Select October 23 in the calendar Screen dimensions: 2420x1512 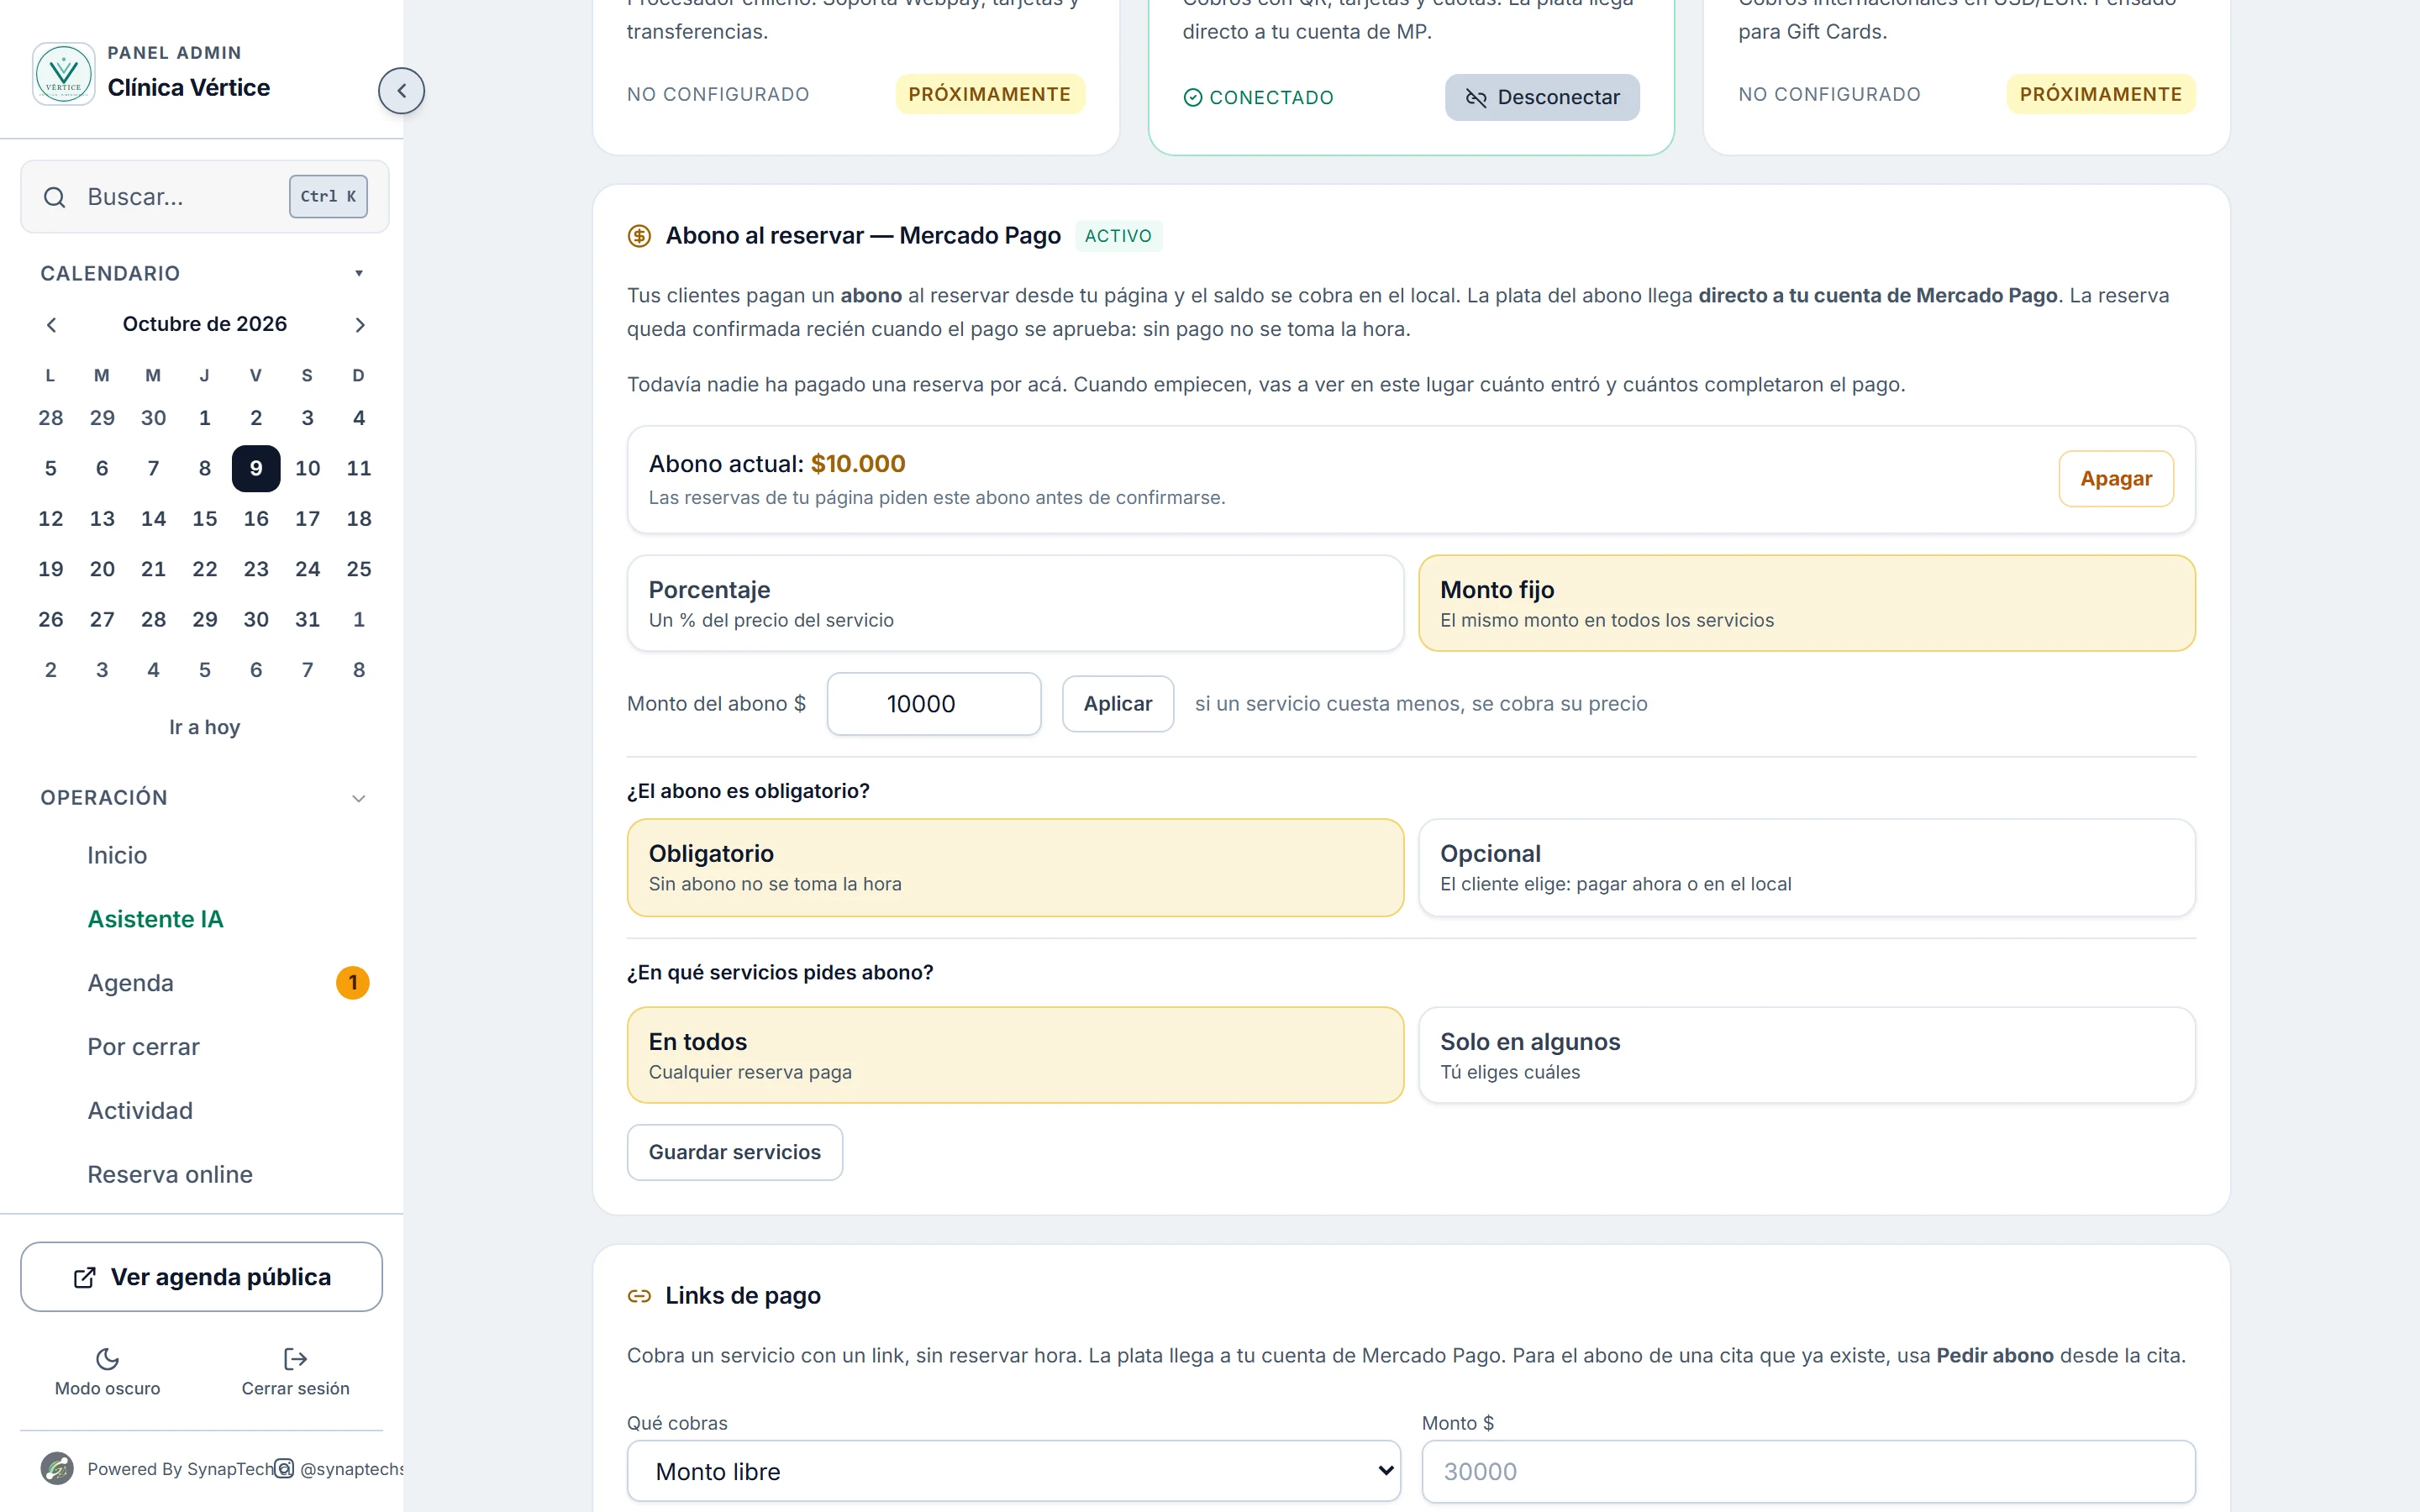[256, 569]
